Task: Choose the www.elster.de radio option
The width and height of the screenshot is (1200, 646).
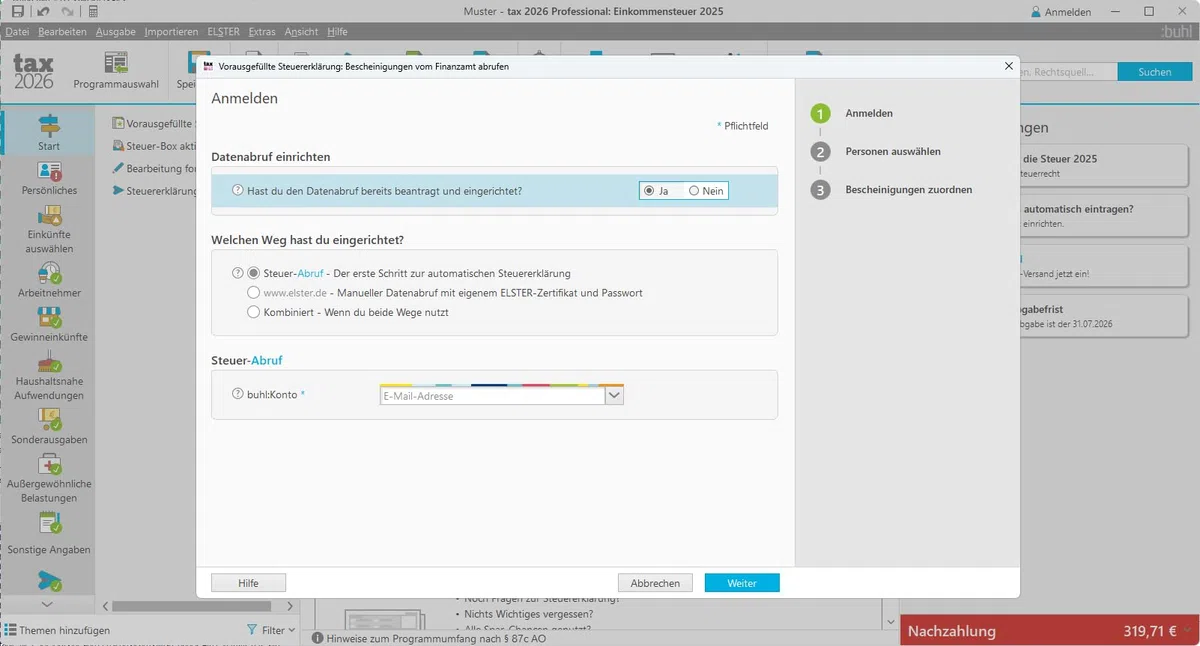Action: click(x=254, y=293)
